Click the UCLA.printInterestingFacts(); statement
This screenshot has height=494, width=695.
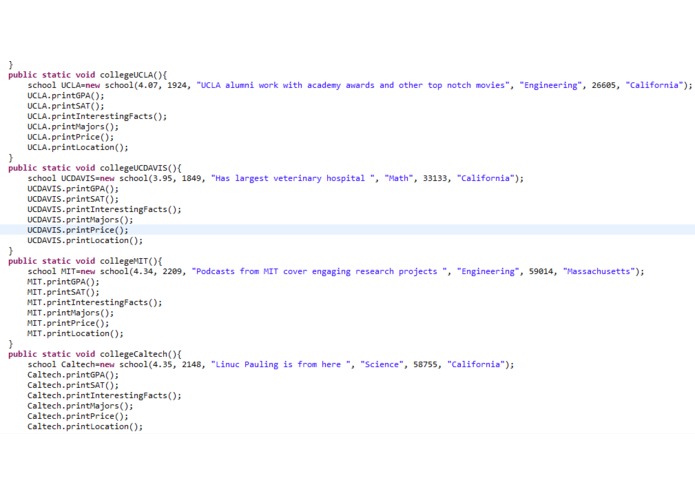(x=97, y=116)
